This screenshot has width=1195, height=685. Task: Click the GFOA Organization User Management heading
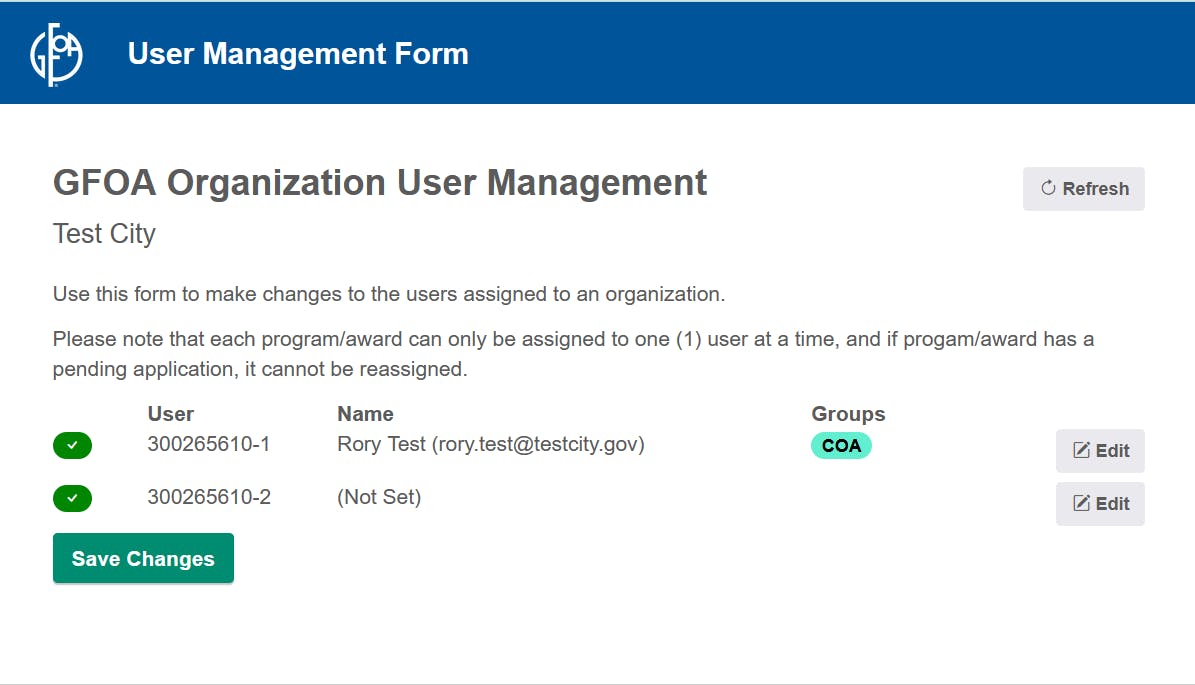[380, 183]
